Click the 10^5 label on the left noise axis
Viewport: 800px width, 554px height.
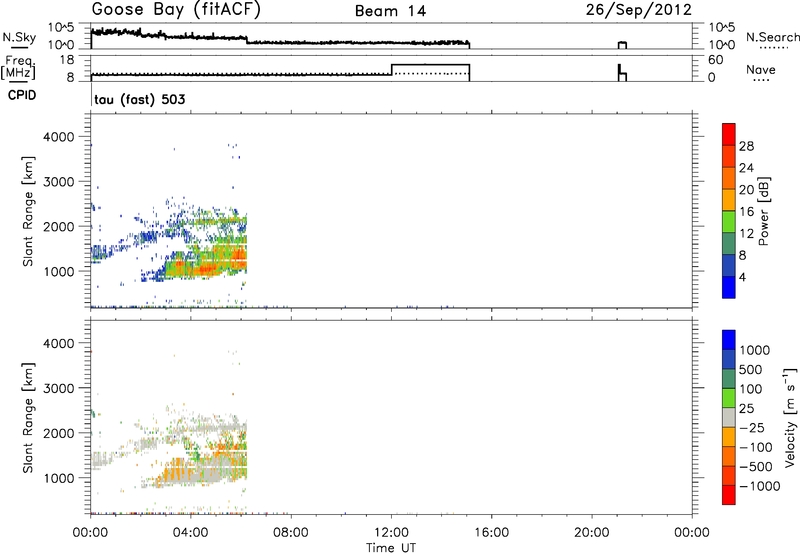tap(61, 28)
